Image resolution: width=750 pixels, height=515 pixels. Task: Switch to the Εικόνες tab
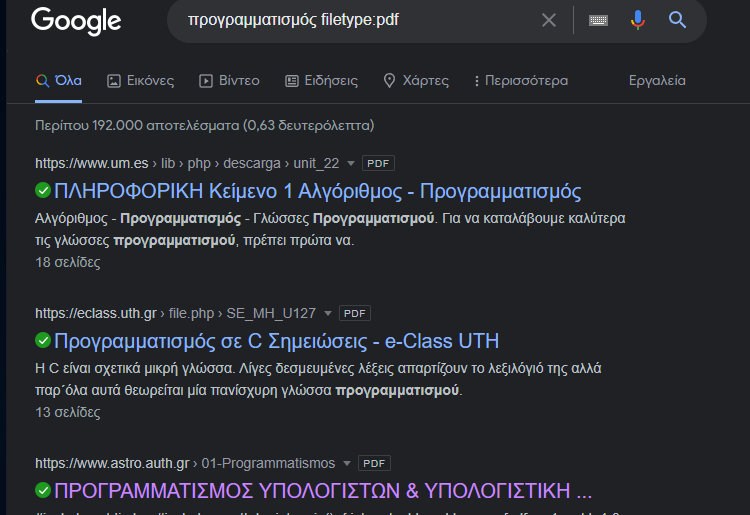[141, 81]
